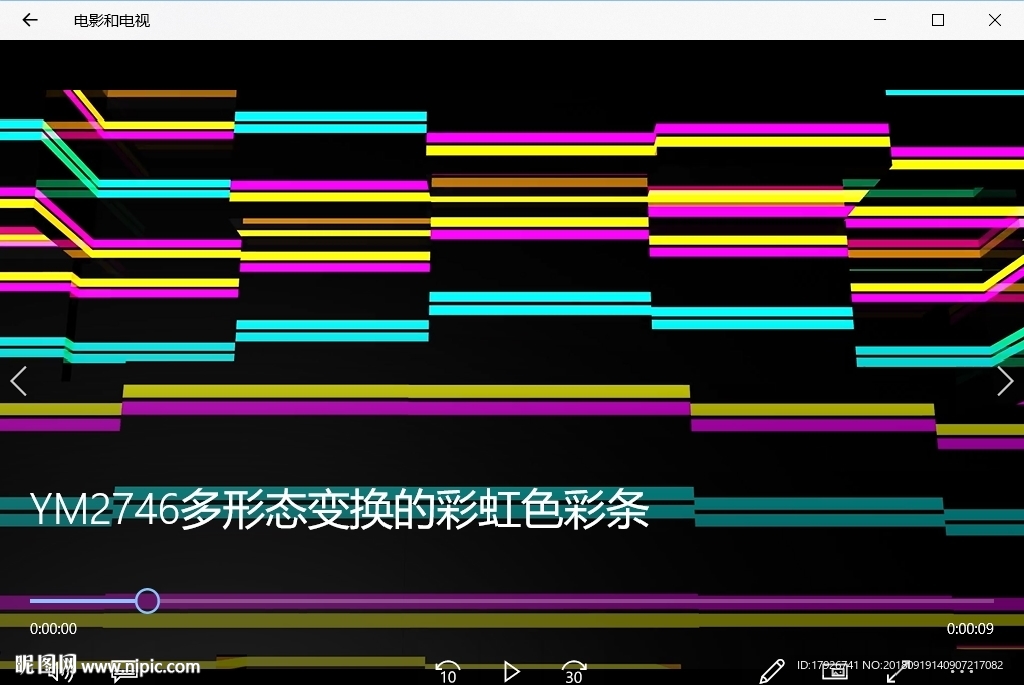1024x685 pixels.
Task: Go back using the arrow beside 电影和电视
Action: point(30,20)
